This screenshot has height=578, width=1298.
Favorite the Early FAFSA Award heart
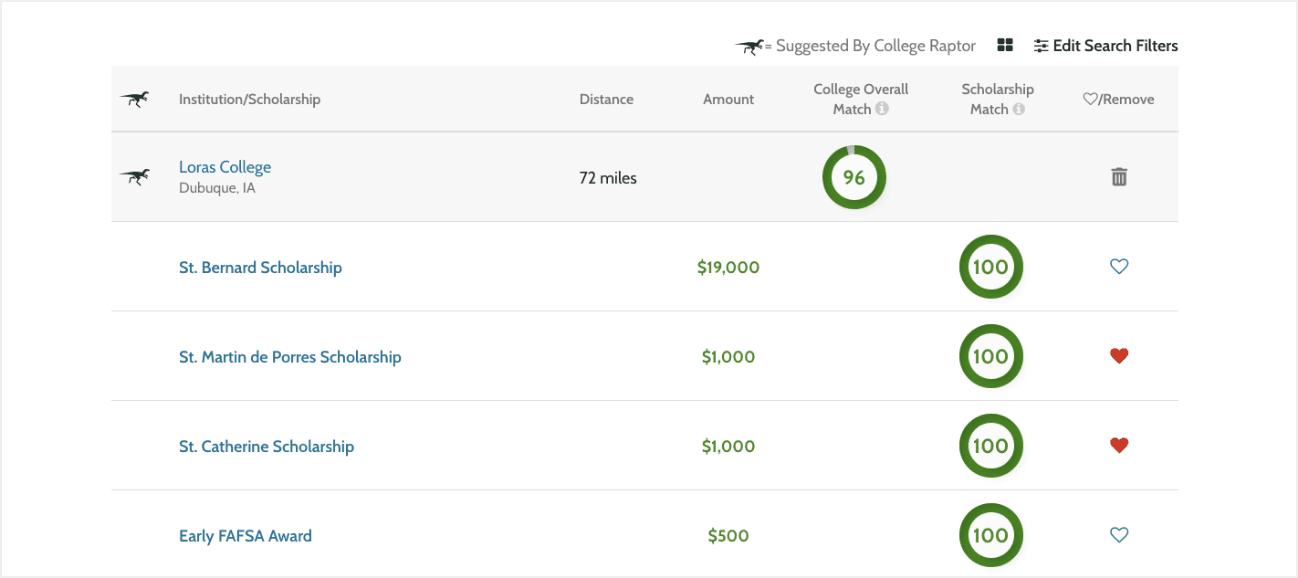(x=1119, y=535)
